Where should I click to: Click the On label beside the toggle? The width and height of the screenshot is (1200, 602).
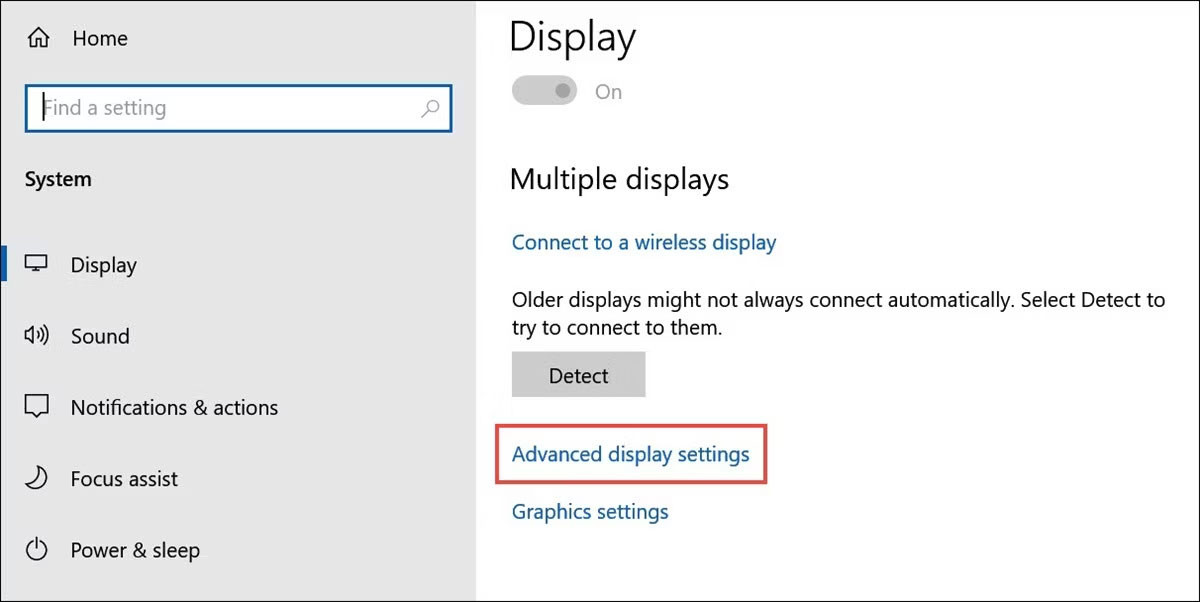click(608, 92)
